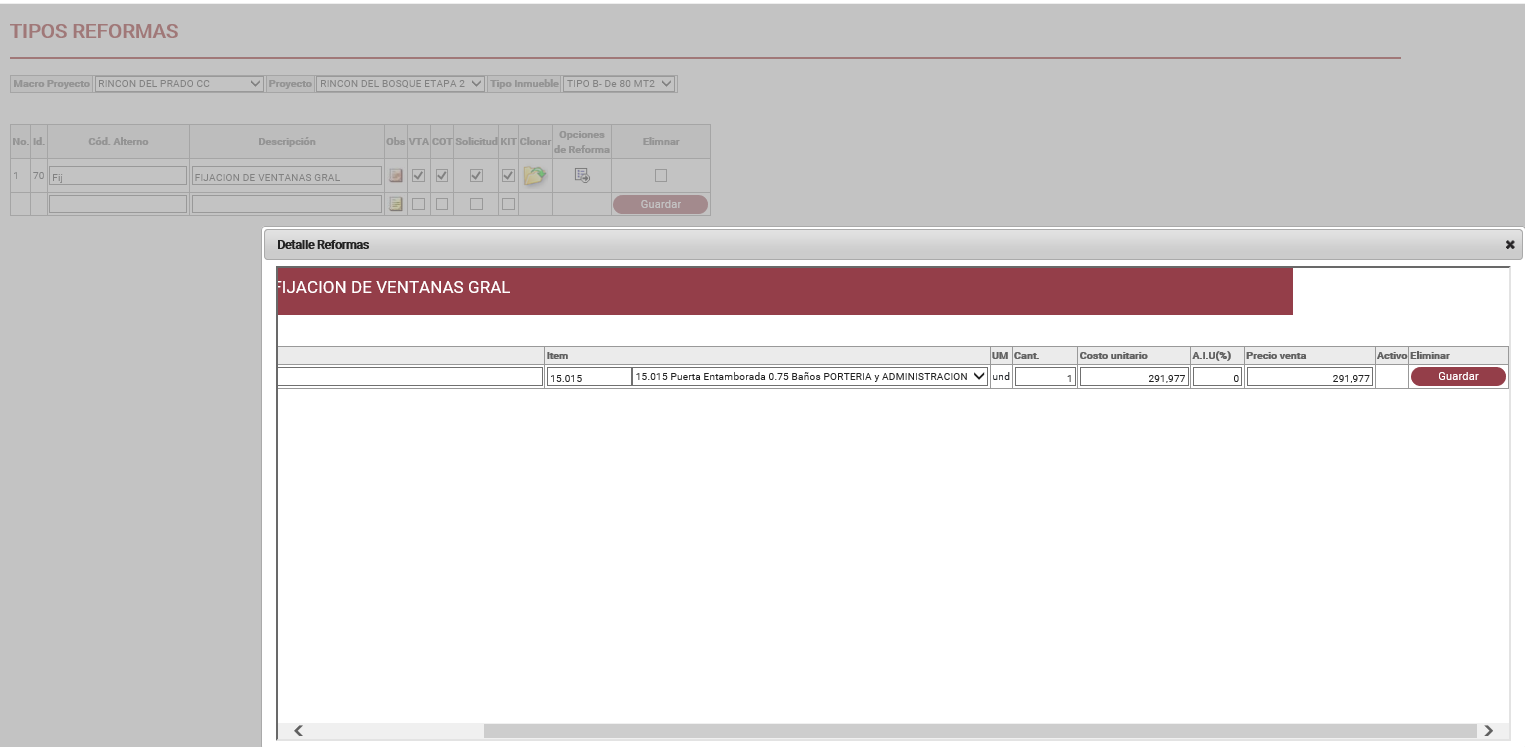Click the Precio venta column header

(1309, 356)
